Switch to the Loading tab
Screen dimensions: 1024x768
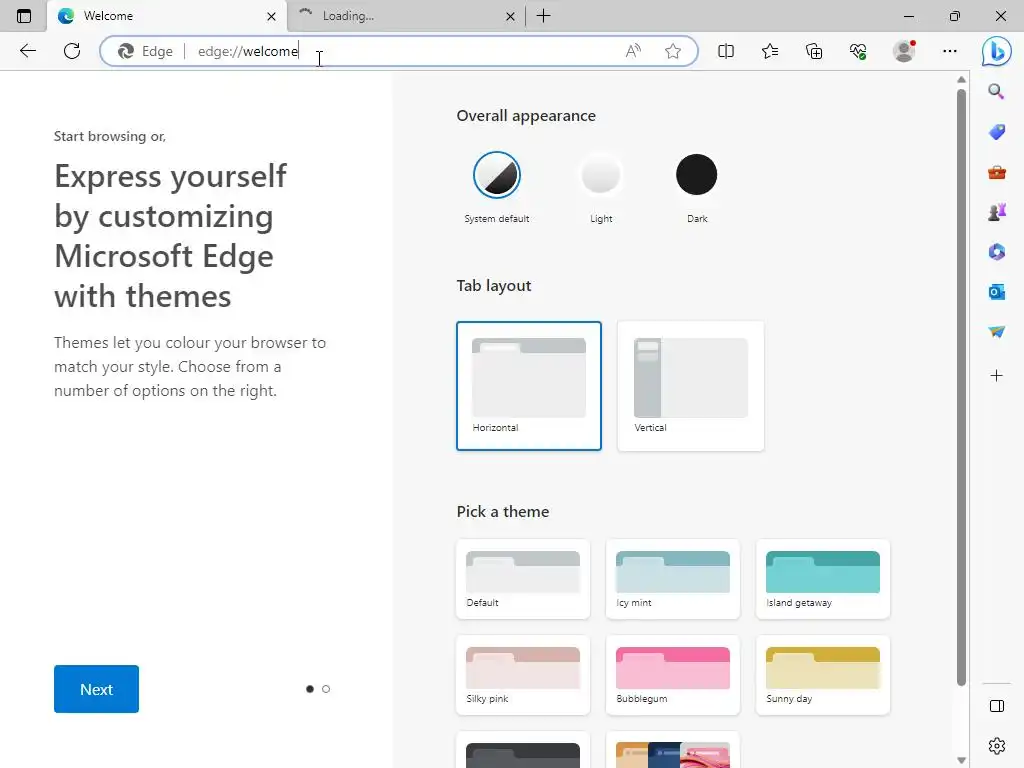(x=405, y=16)
